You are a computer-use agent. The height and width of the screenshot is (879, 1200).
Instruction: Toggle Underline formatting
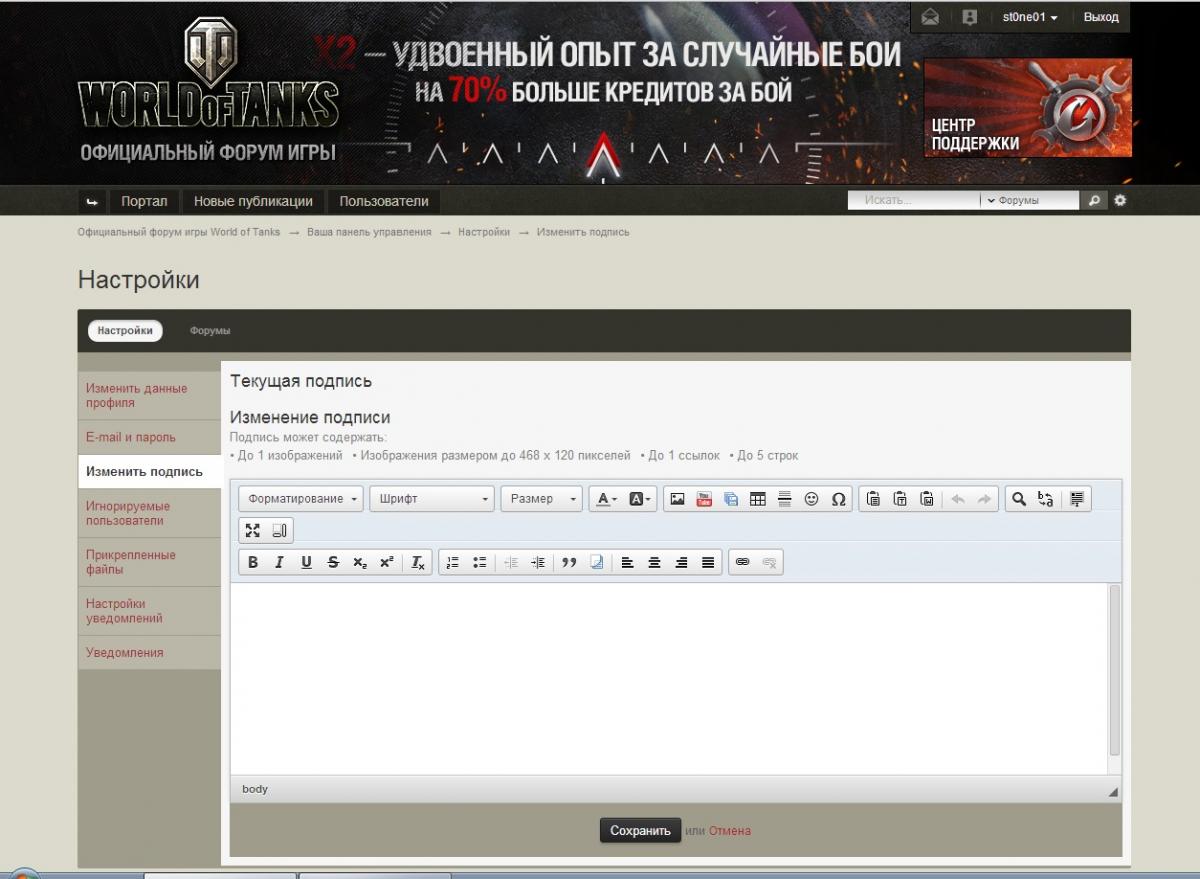(x=306, y=562)
